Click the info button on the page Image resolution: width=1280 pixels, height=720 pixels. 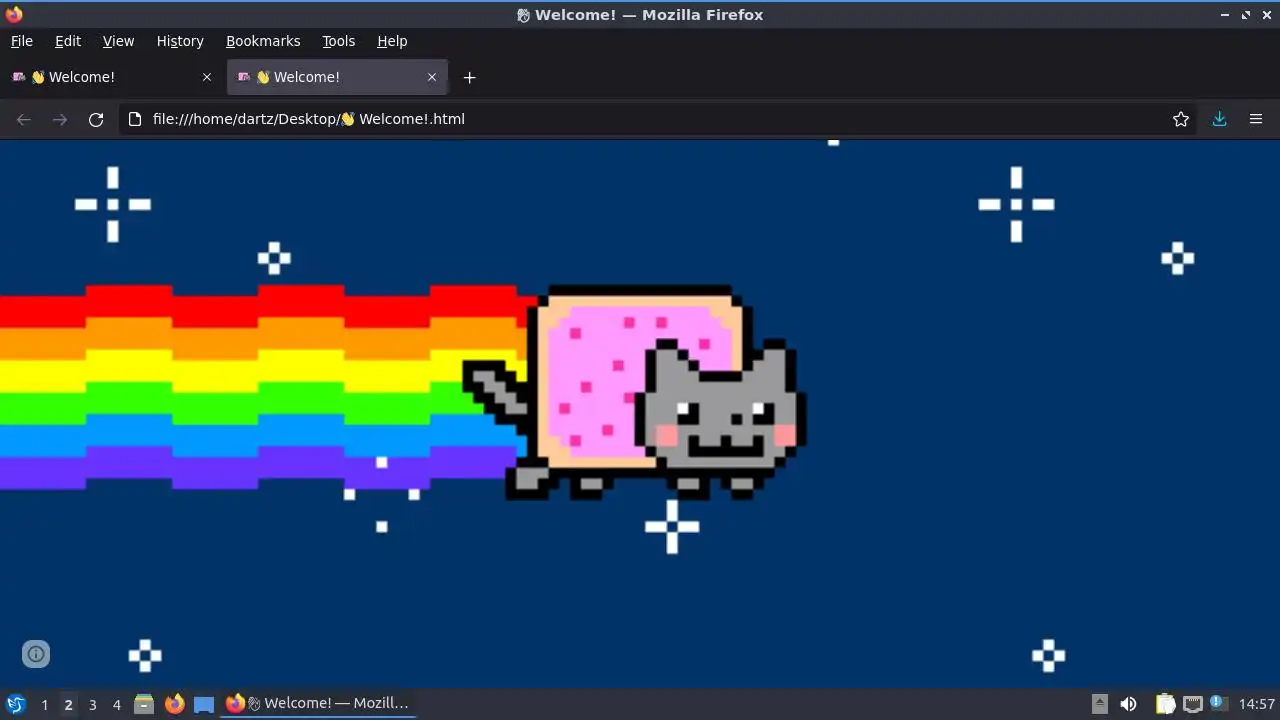tap(36, 654)
